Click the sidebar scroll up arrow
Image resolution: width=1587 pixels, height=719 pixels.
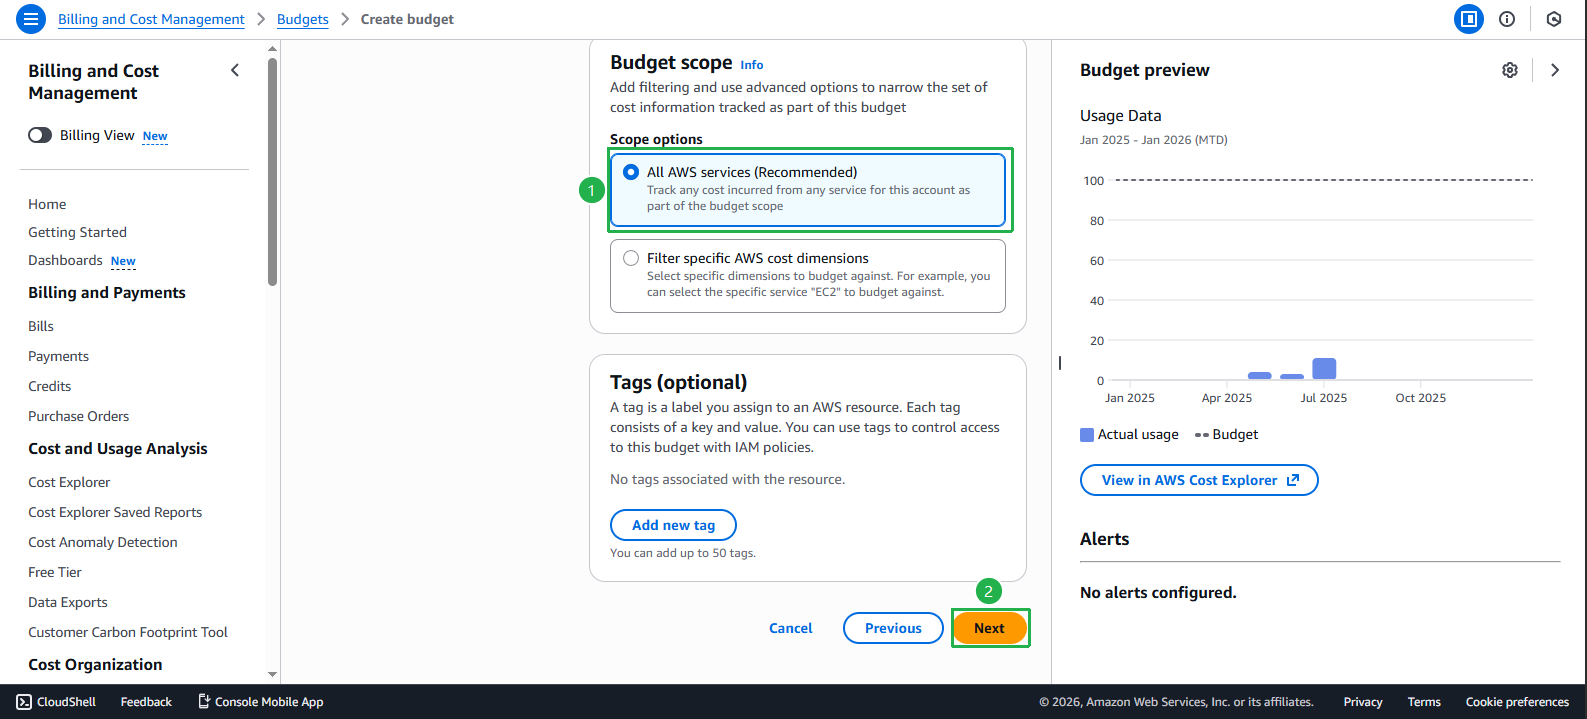pos(272,48)
